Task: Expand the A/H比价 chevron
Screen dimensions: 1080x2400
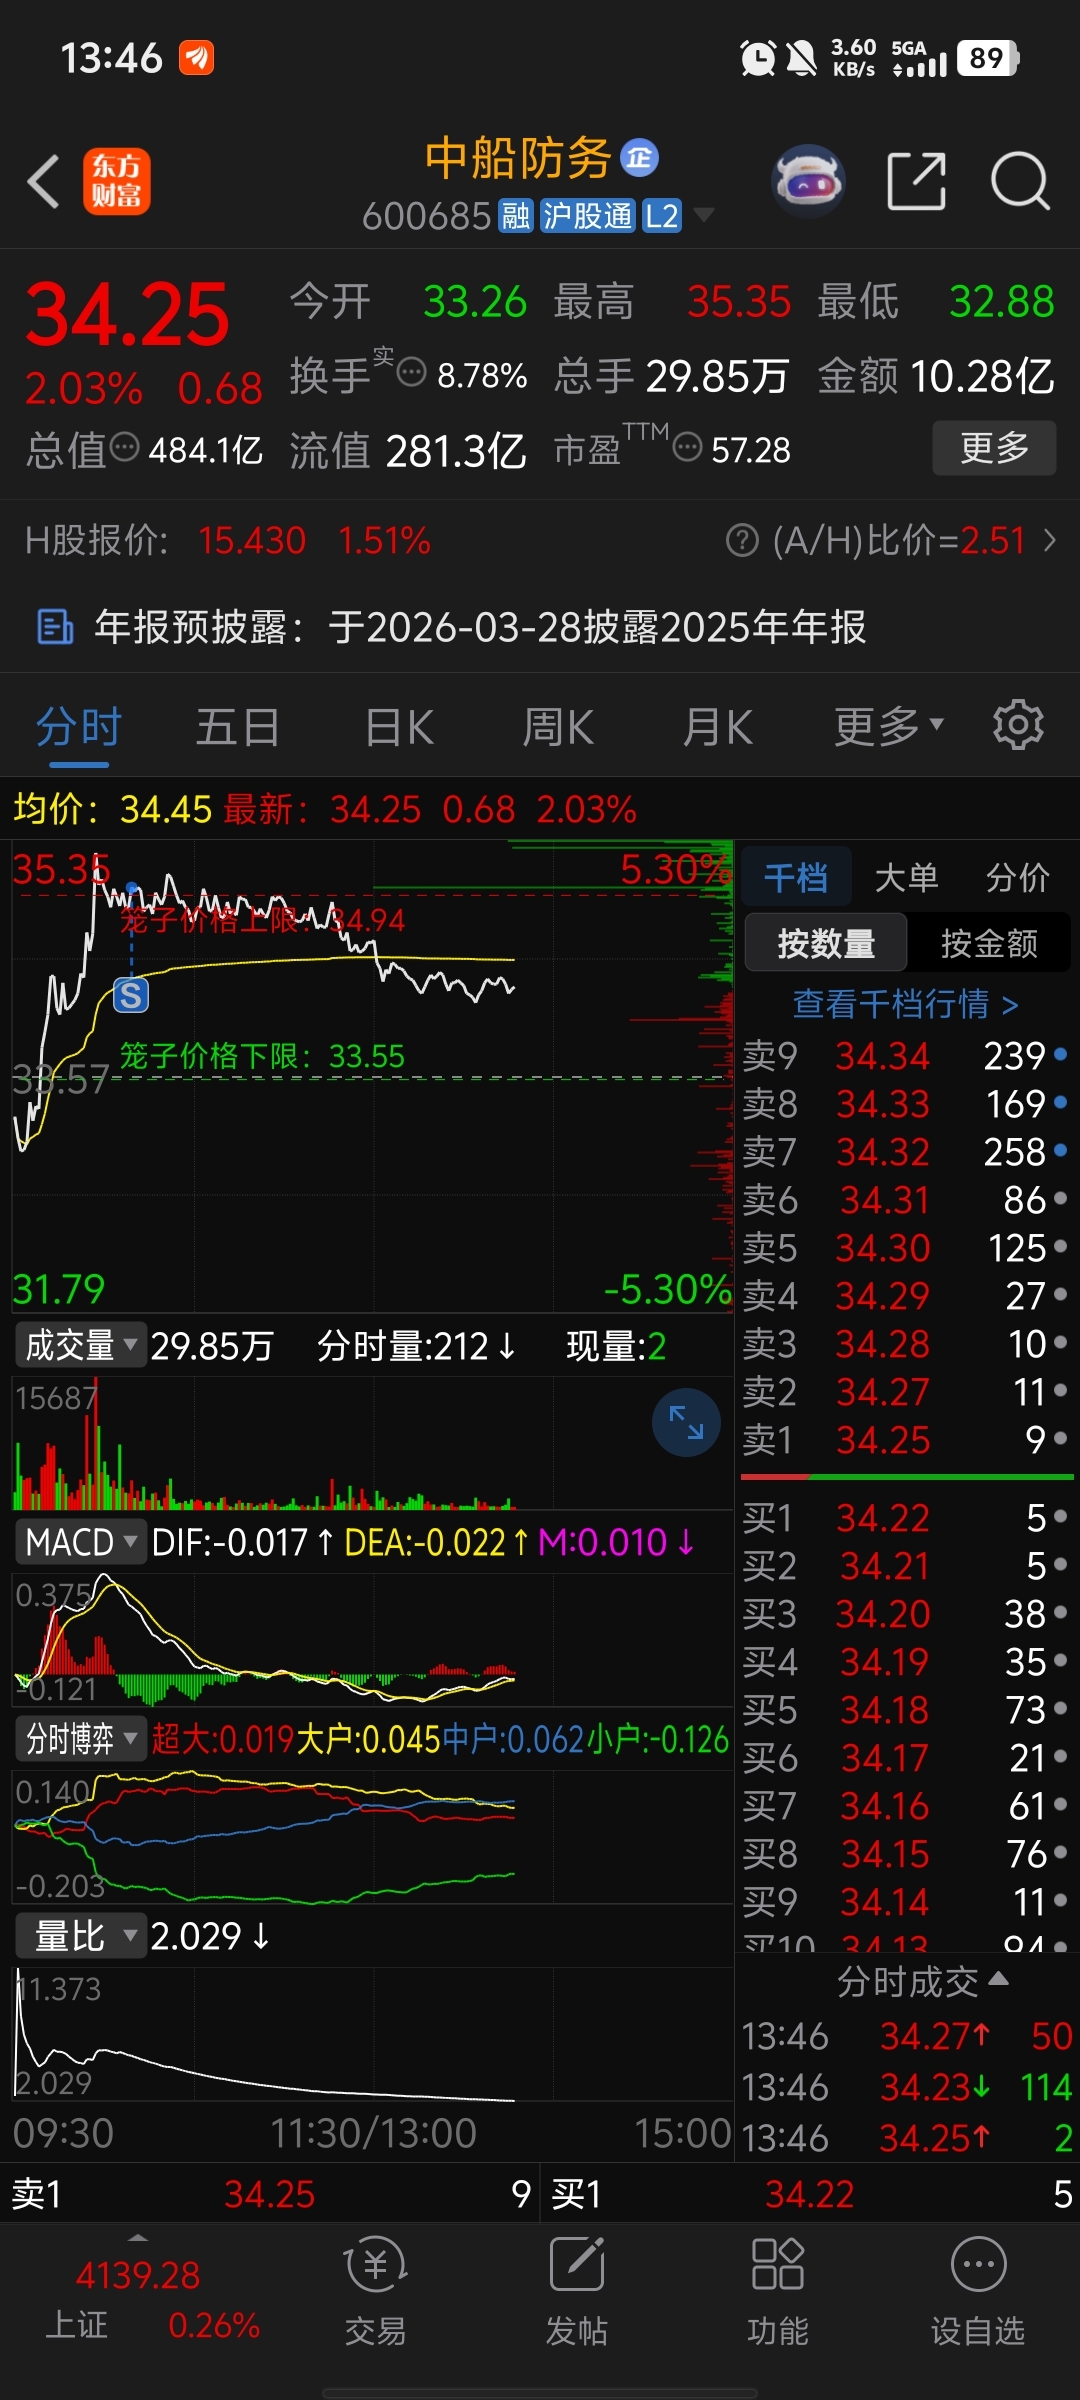Action: (1049, 541)
